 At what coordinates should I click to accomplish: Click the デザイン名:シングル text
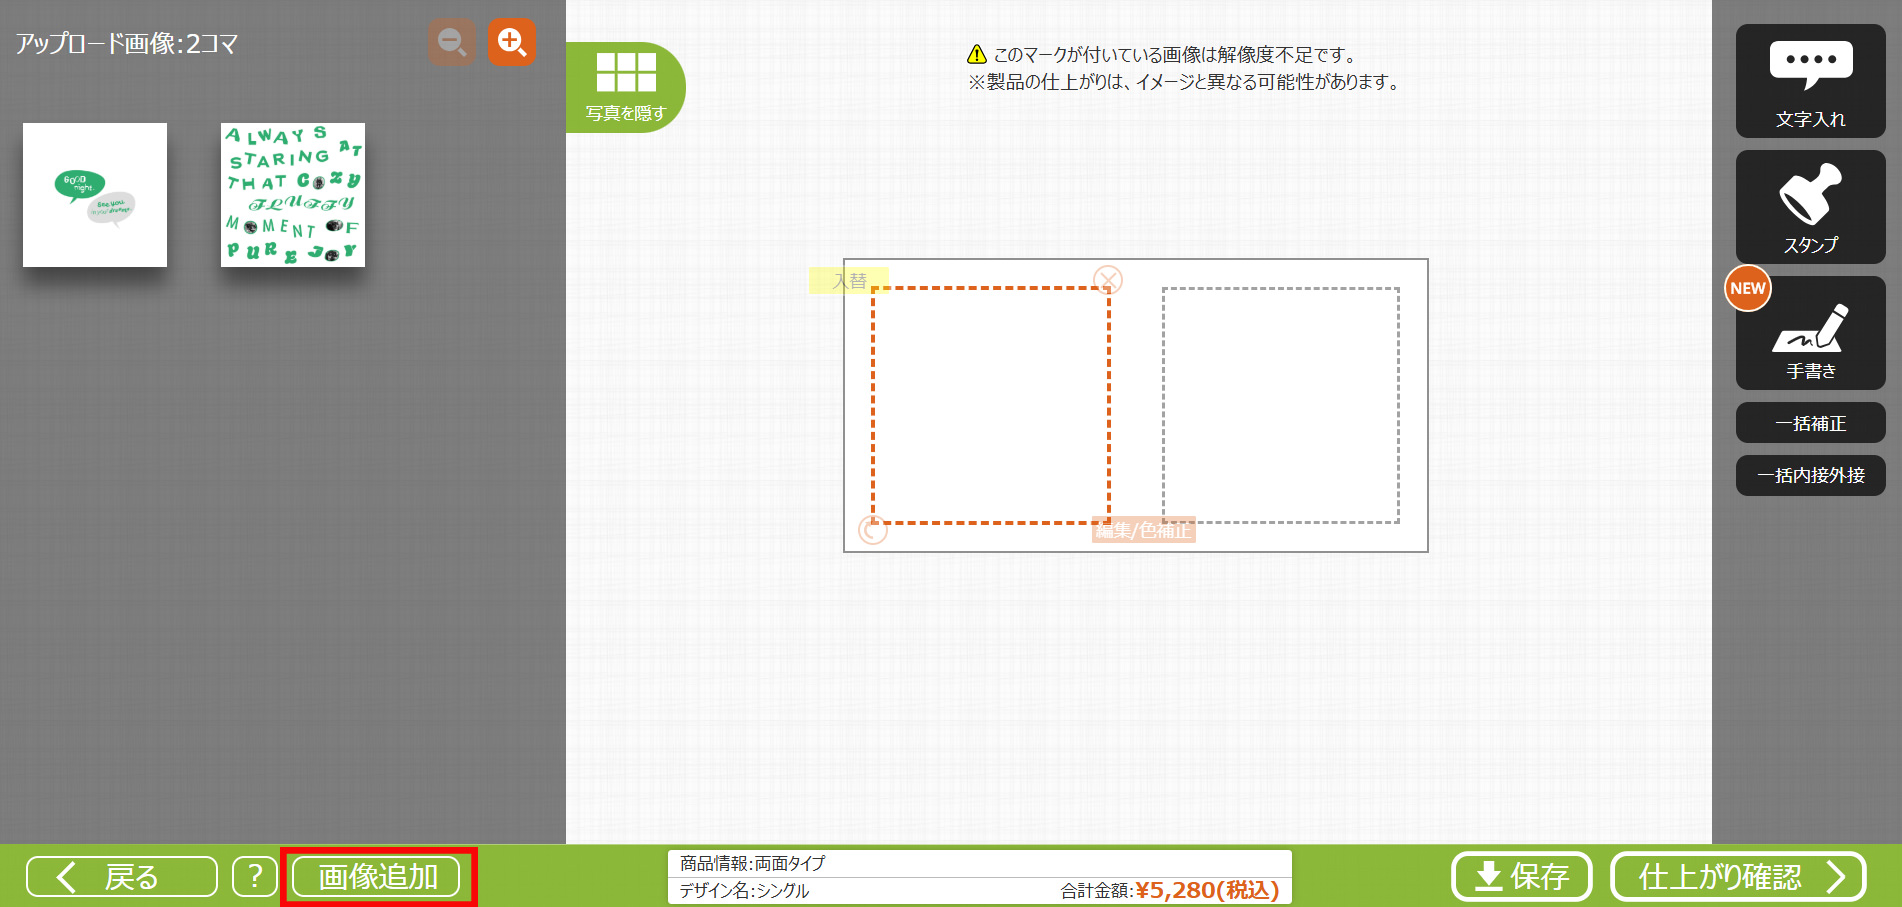pyautogui.click(x=744, y=890)
